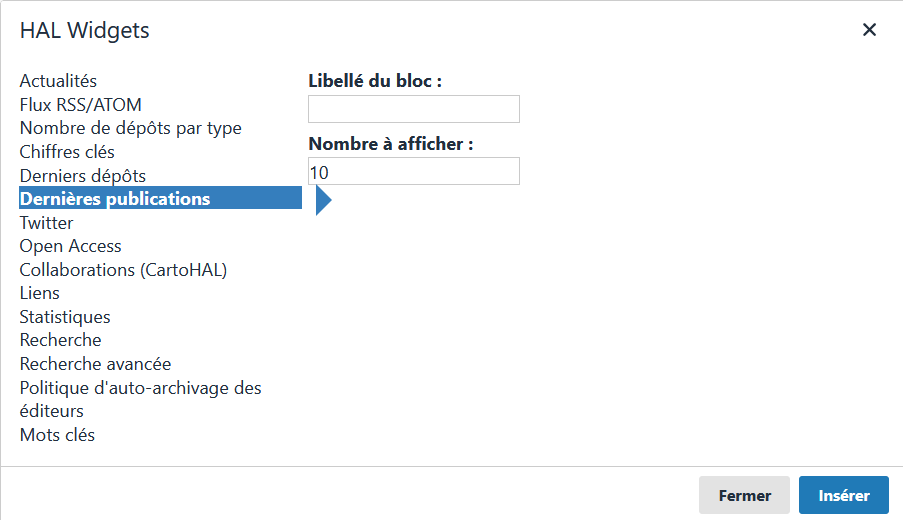This screenshot has height=520, width=903.
Task: Pick the Recherche avancée widget
Action: (95, 364)
